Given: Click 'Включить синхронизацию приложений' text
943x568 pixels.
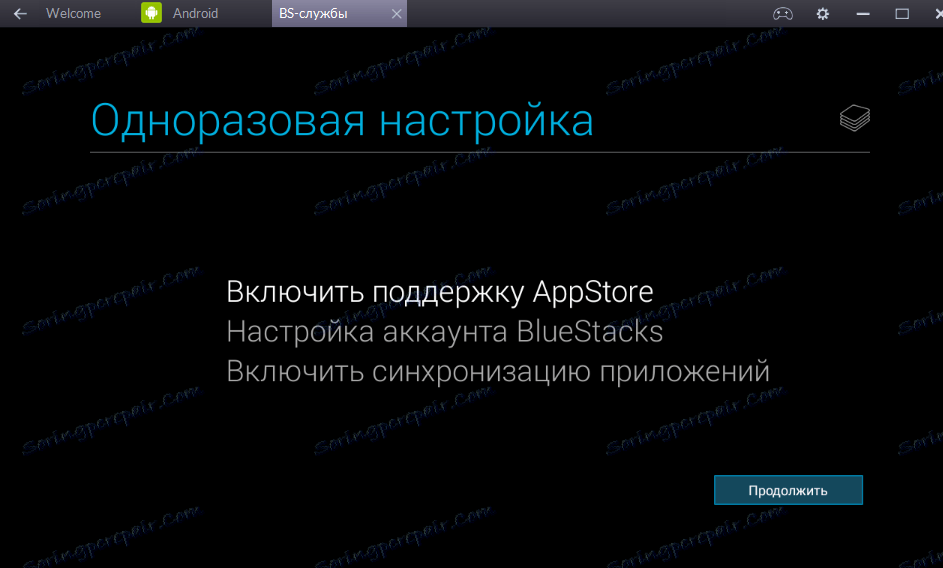Looking at the screenshot, I should [x=498, y=371].
